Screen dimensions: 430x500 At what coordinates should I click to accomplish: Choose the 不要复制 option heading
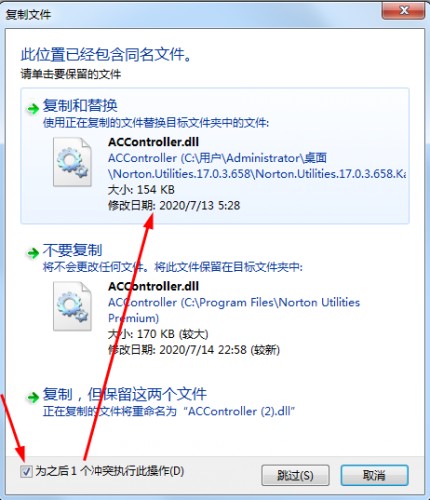click(72, 250)
